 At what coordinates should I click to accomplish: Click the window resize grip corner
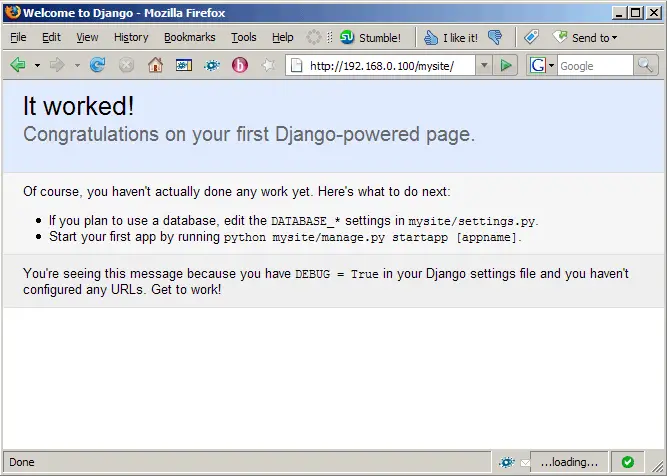coord(656,465)
